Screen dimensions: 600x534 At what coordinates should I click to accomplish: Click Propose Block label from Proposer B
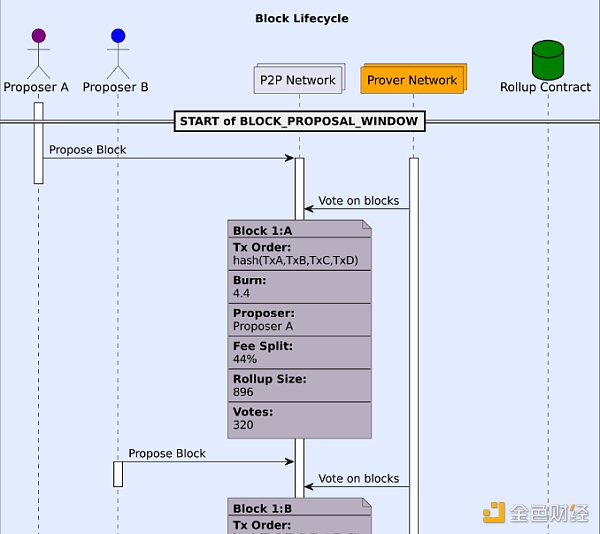tap(166, 453)
